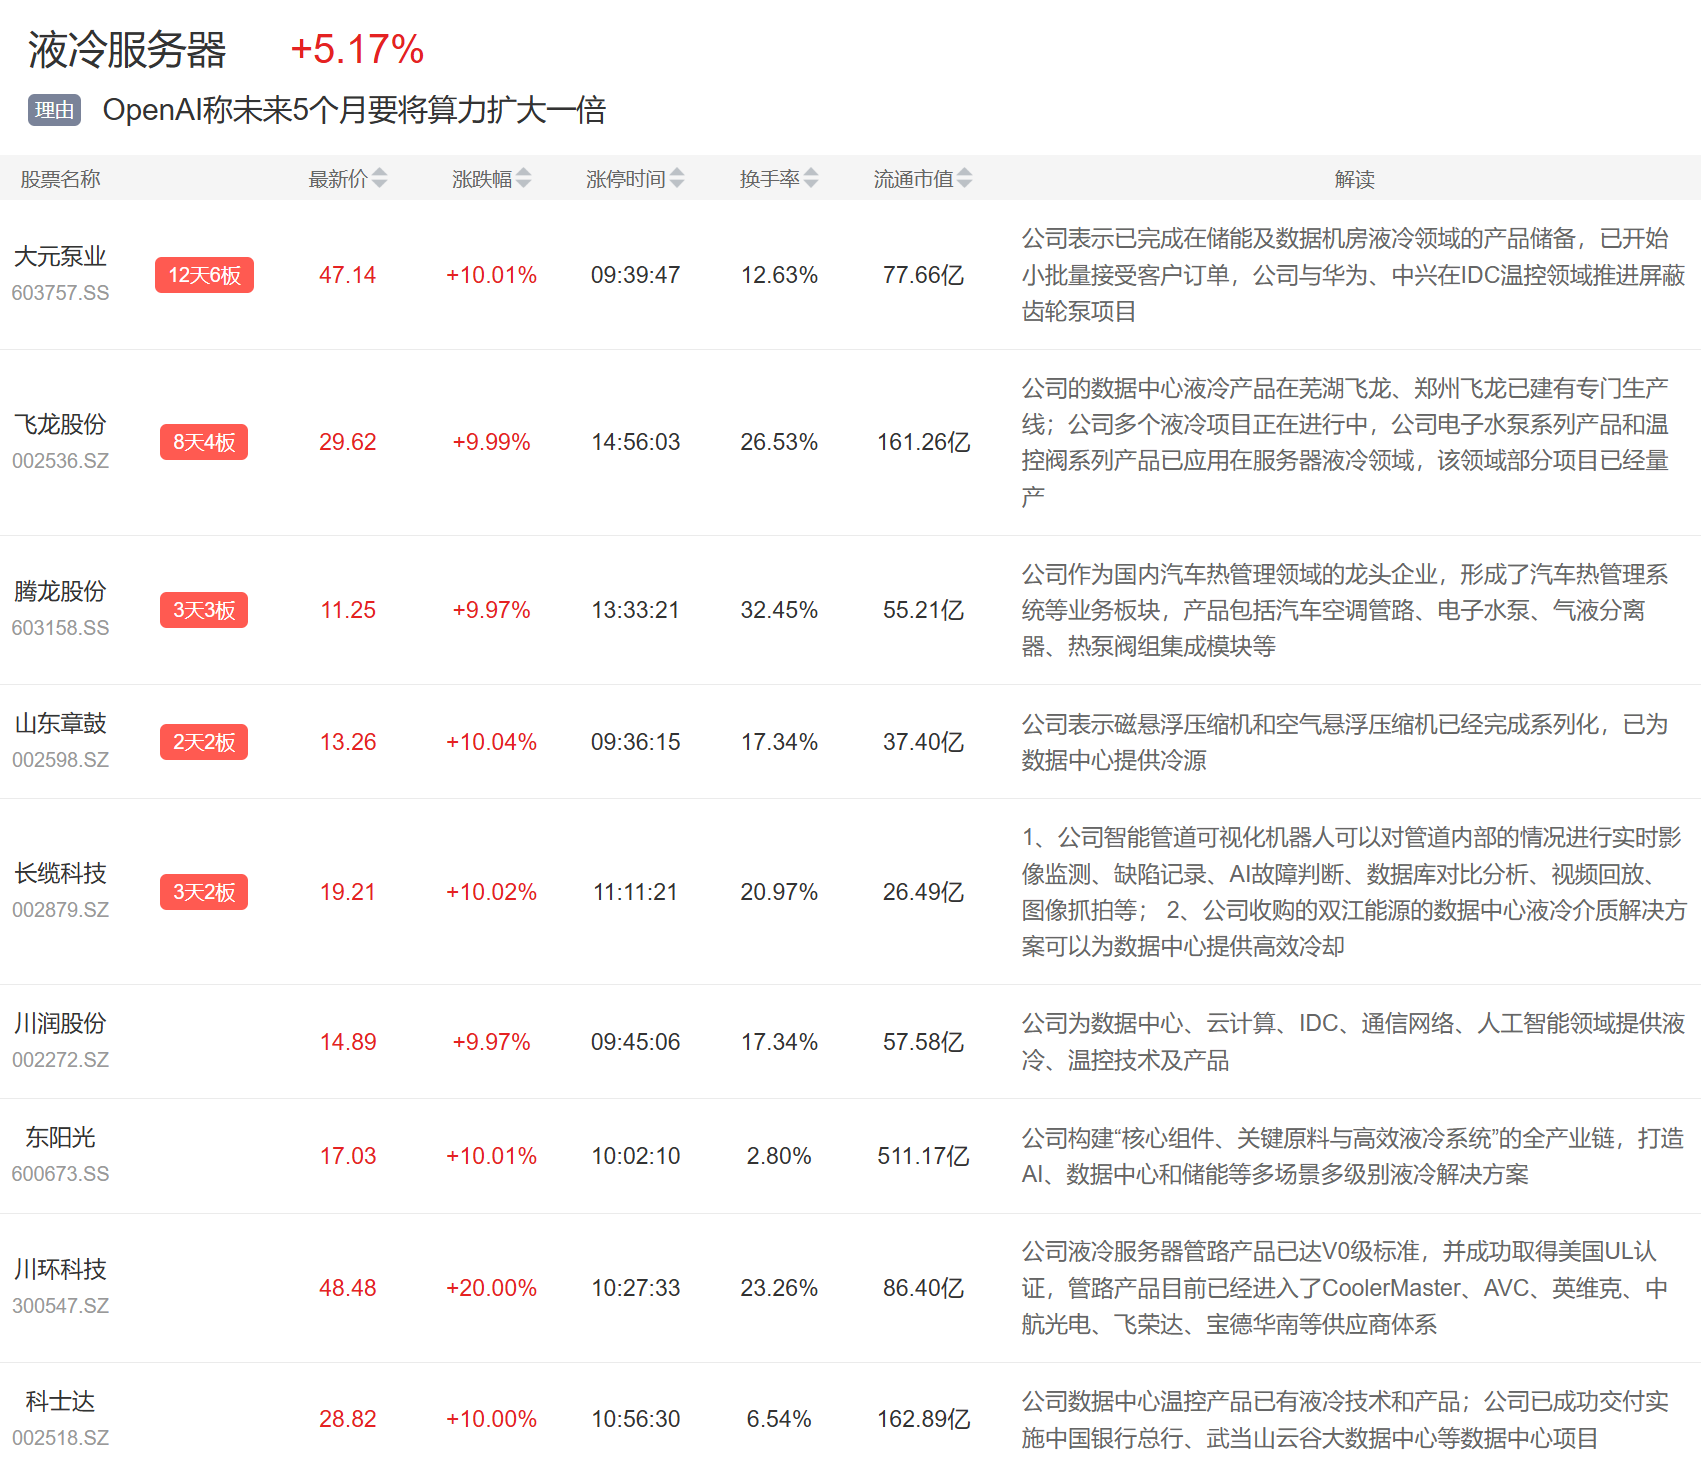Toggle sorting on 涨停时间 column arrows
Image resolution: width=1701 pixels, height=1461 pixels.
677,178
